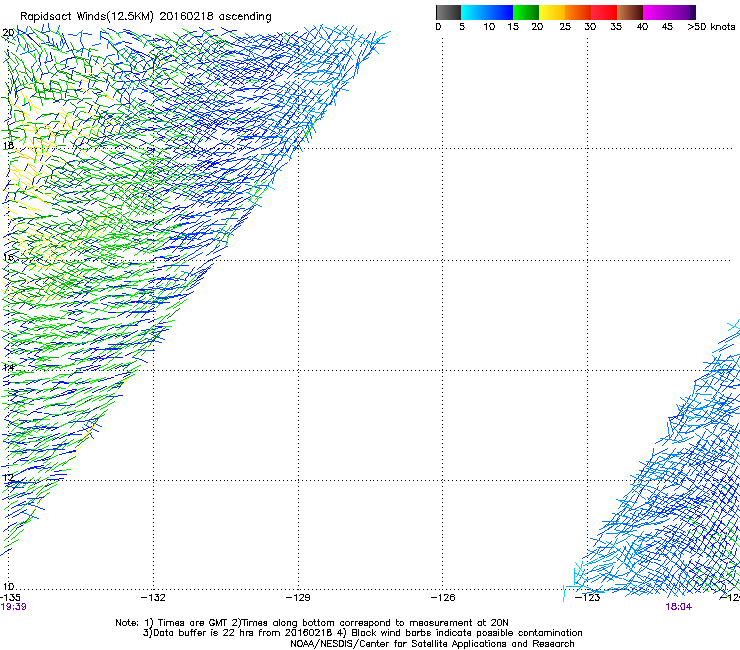Click the longitude label '-123'
Screen dimensions: 740x650
587,598
